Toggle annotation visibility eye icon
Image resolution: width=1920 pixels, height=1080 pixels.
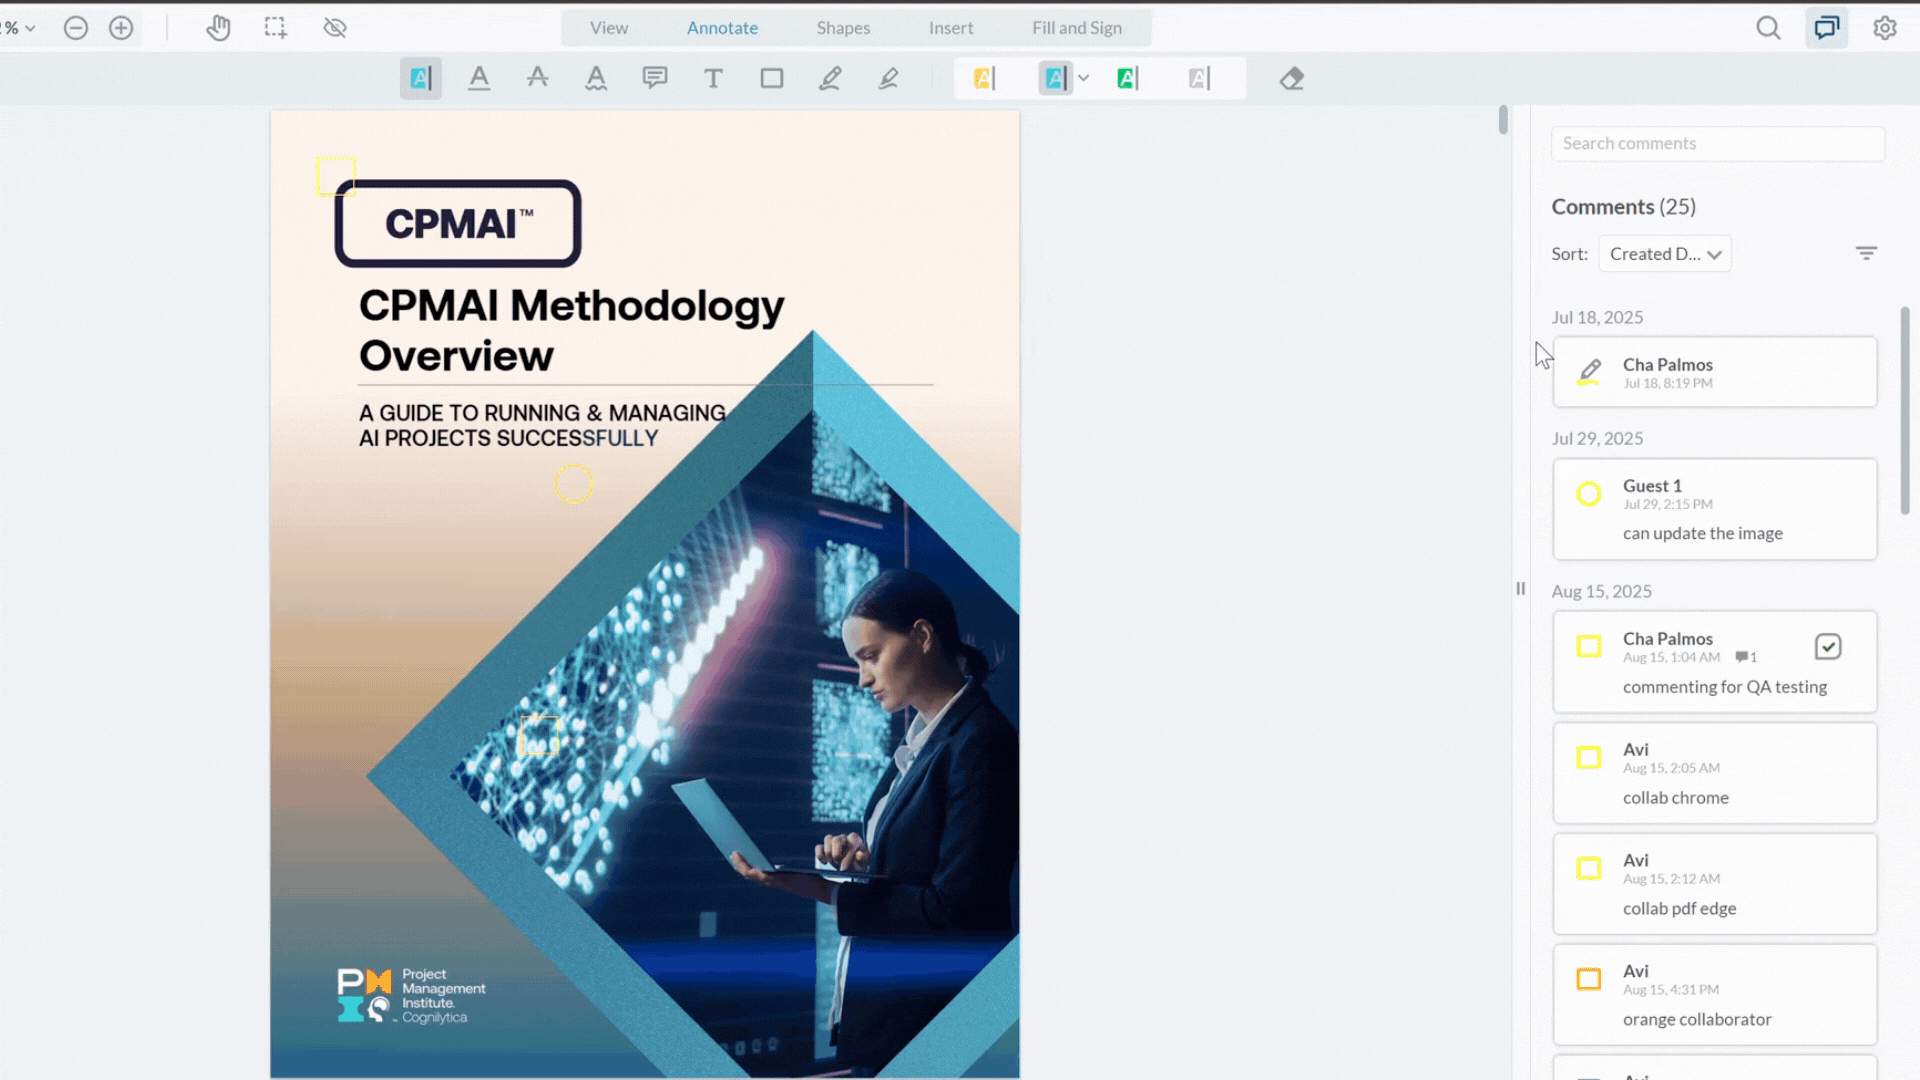click(335, 28)
